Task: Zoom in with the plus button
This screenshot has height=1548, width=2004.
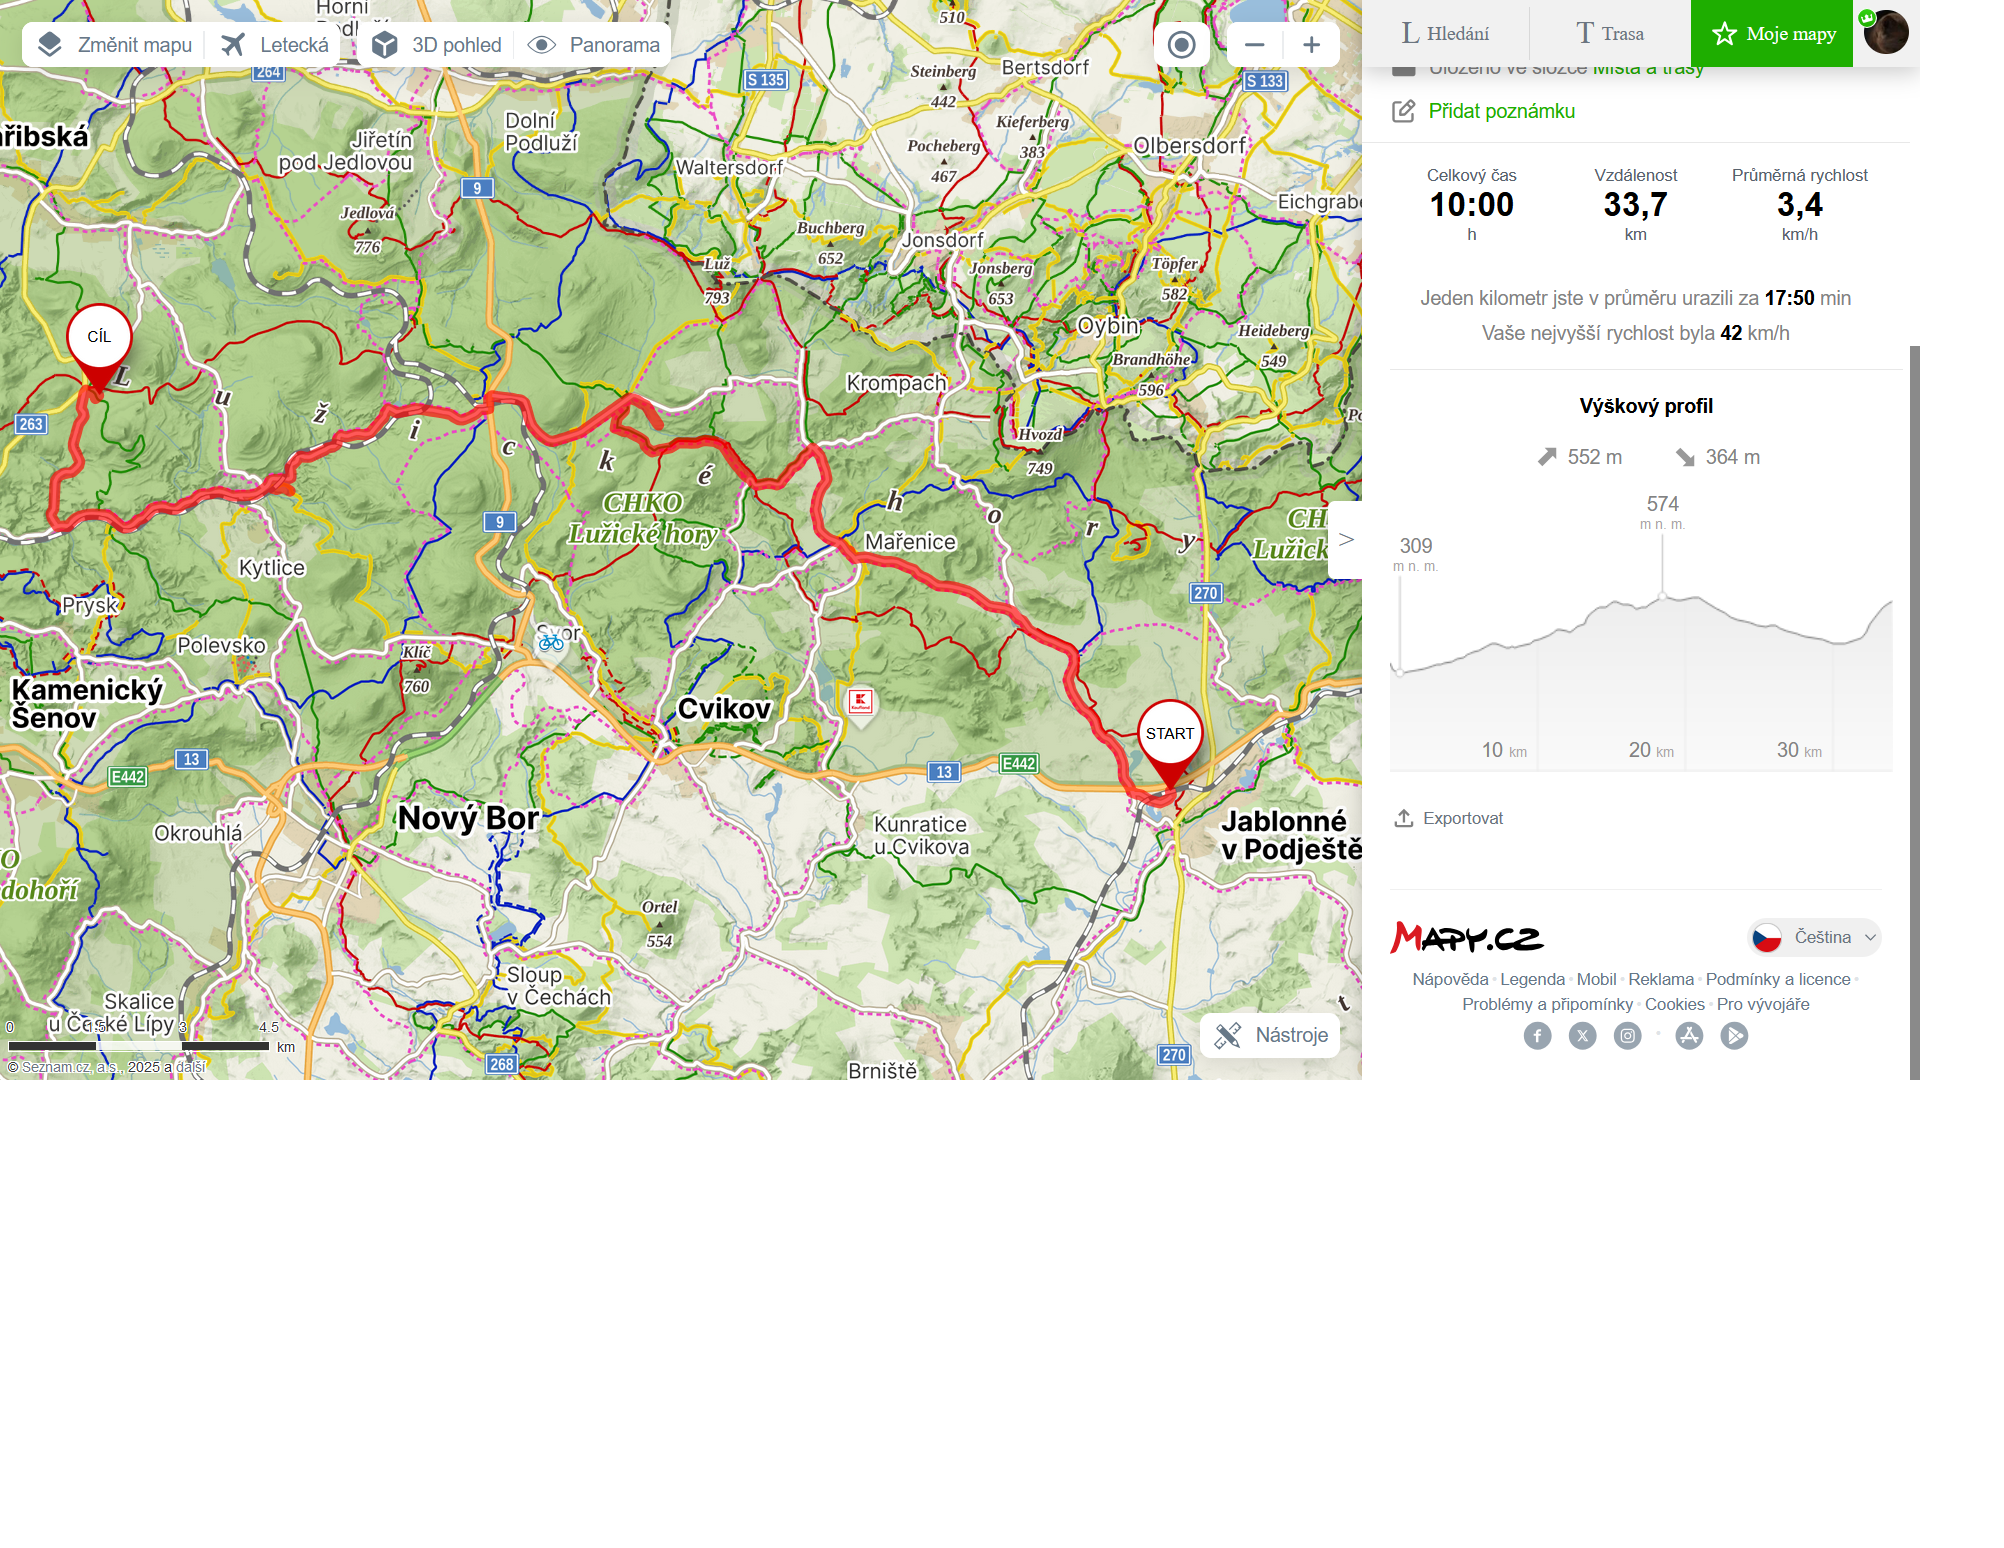Action: 1312,45
